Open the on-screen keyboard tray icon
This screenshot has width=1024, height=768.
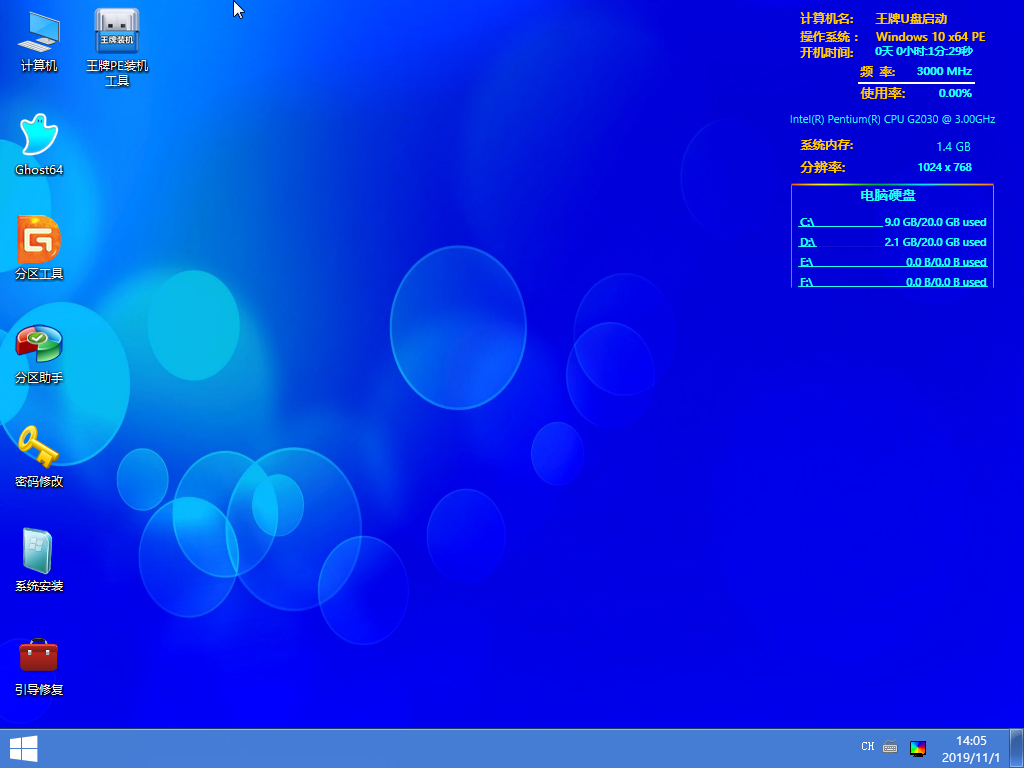point(889,746)
